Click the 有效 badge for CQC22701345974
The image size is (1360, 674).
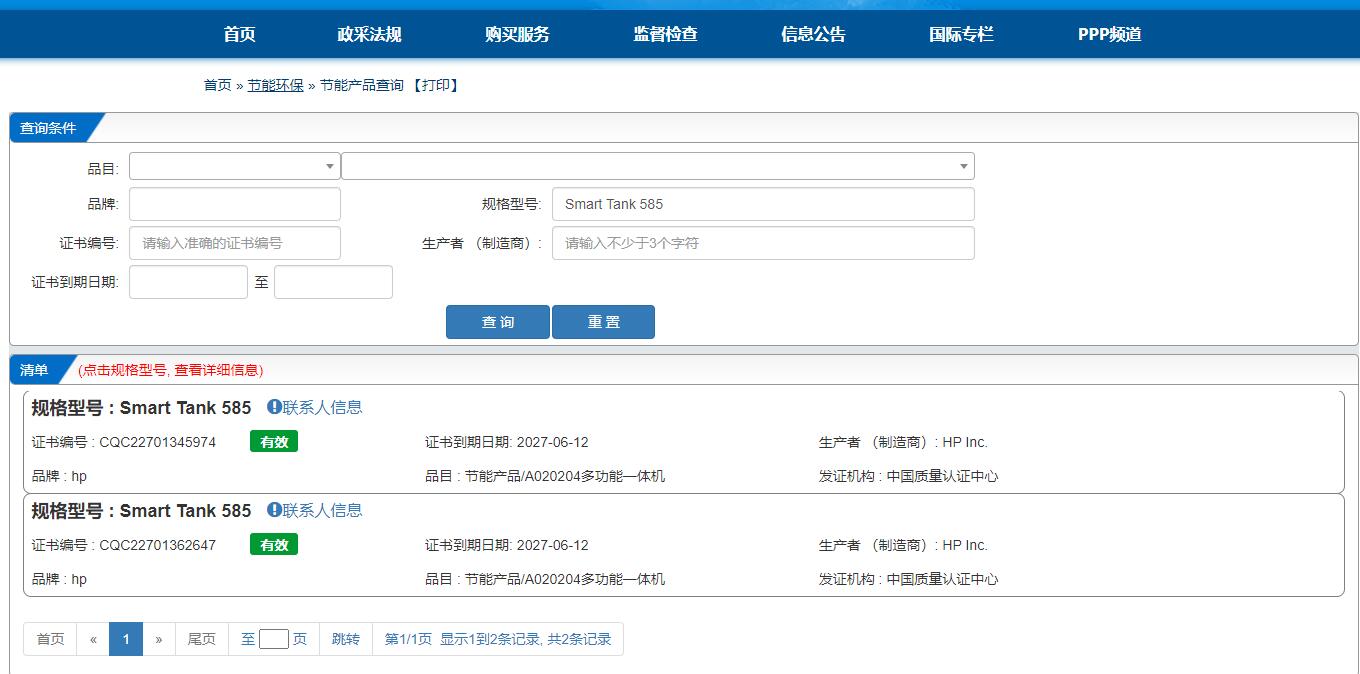click(274, 441)
